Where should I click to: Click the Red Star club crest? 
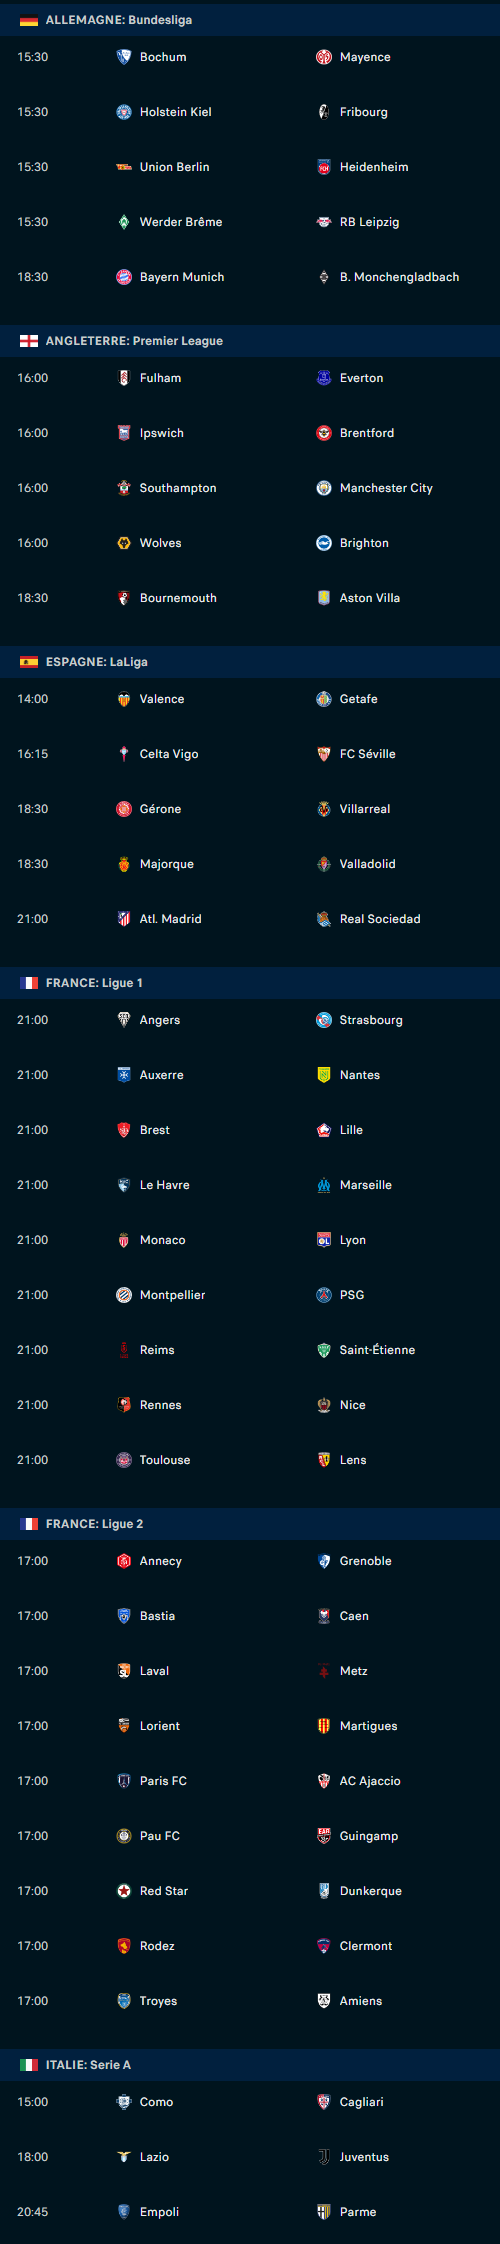[124, 1891]
